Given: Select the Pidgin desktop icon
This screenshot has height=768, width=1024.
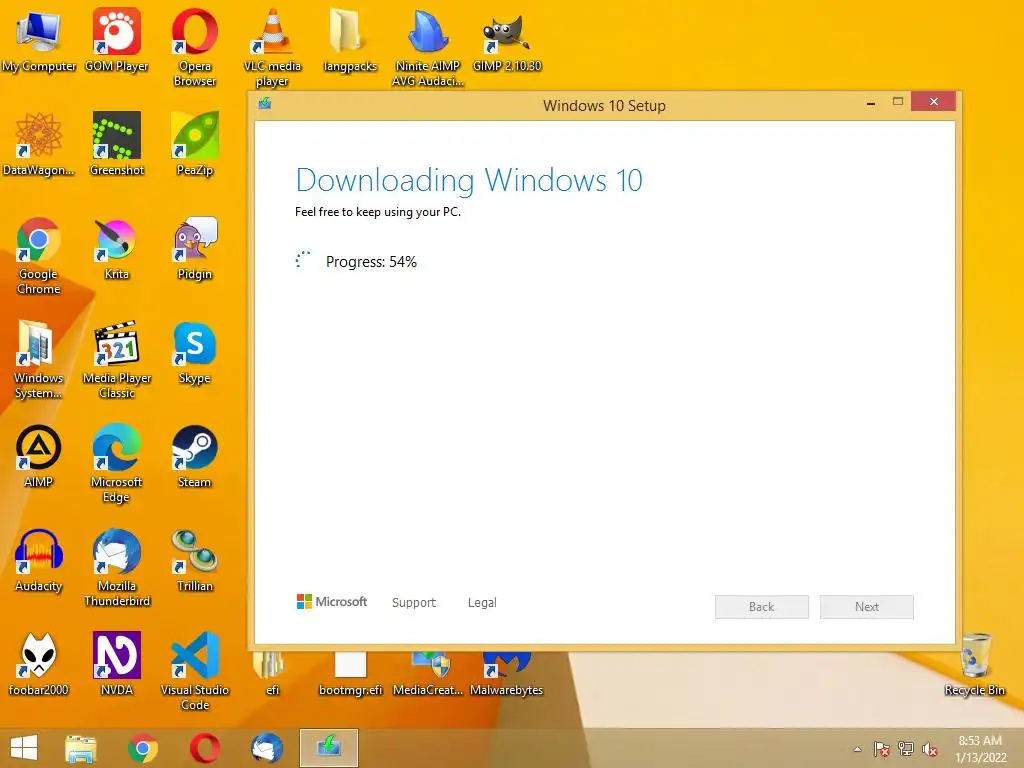Looking at the screenshot, I should tap(195, 248).
